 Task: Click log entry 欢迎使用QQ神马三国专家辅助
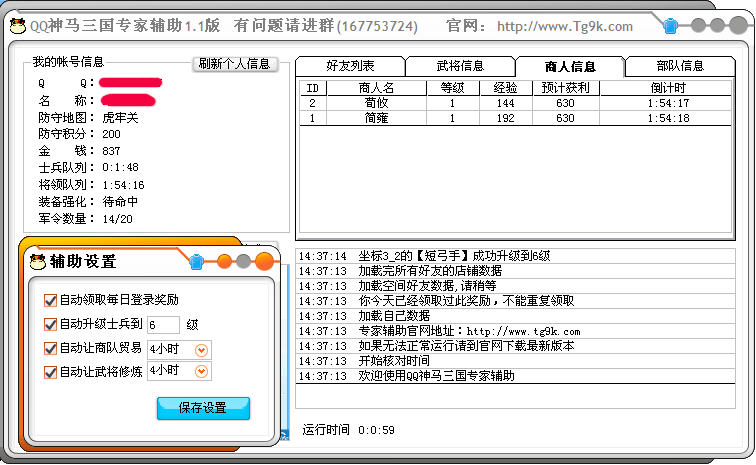(x=515, y=376)
